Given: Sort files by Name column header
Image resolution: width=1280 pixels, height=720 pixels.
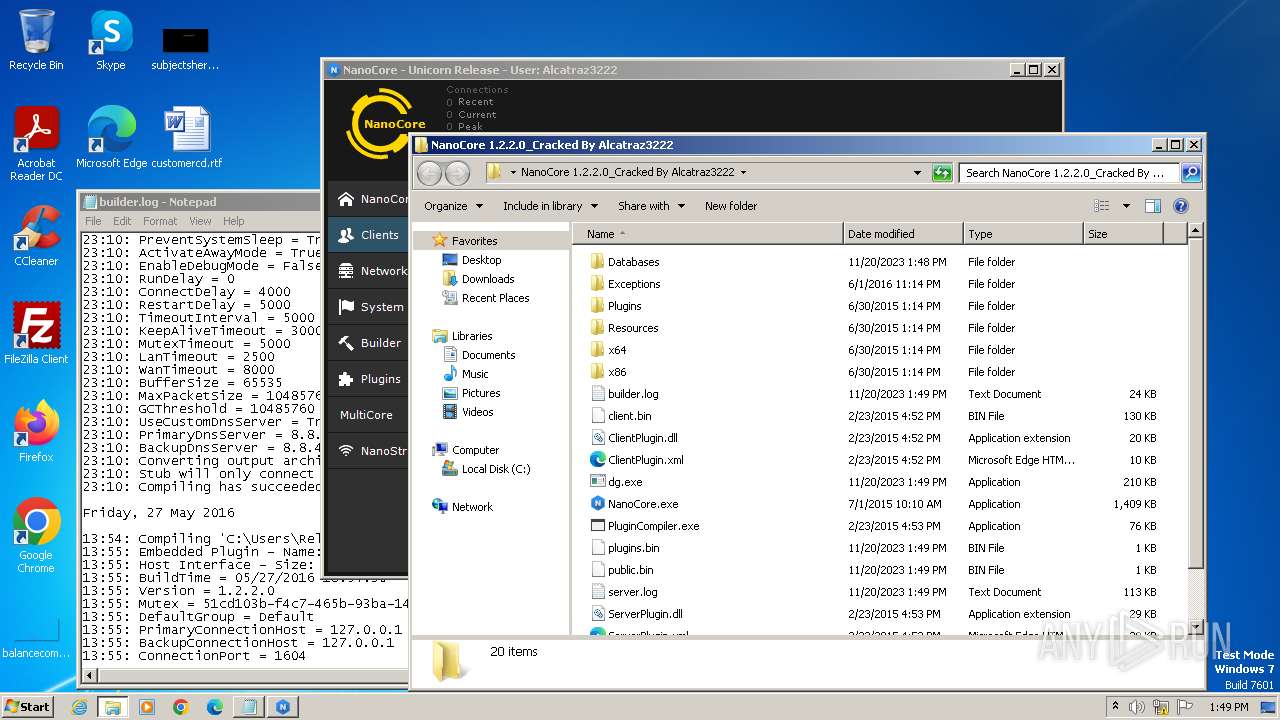Looking at the screenshot, I should 708,234.
